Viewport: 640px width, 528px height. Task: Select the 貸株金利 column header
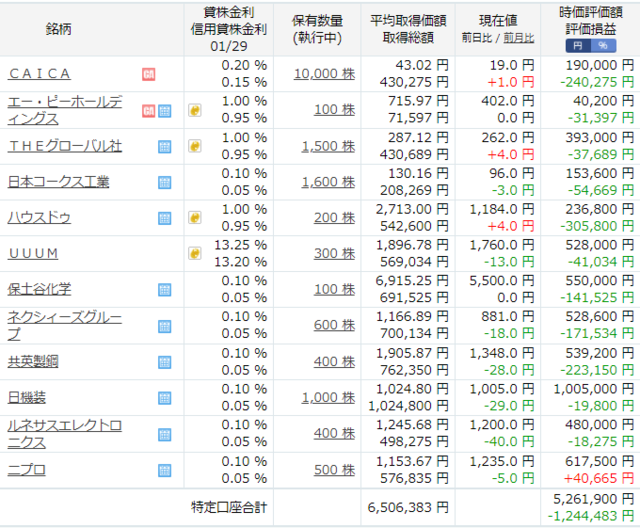(x=229, y=12)
